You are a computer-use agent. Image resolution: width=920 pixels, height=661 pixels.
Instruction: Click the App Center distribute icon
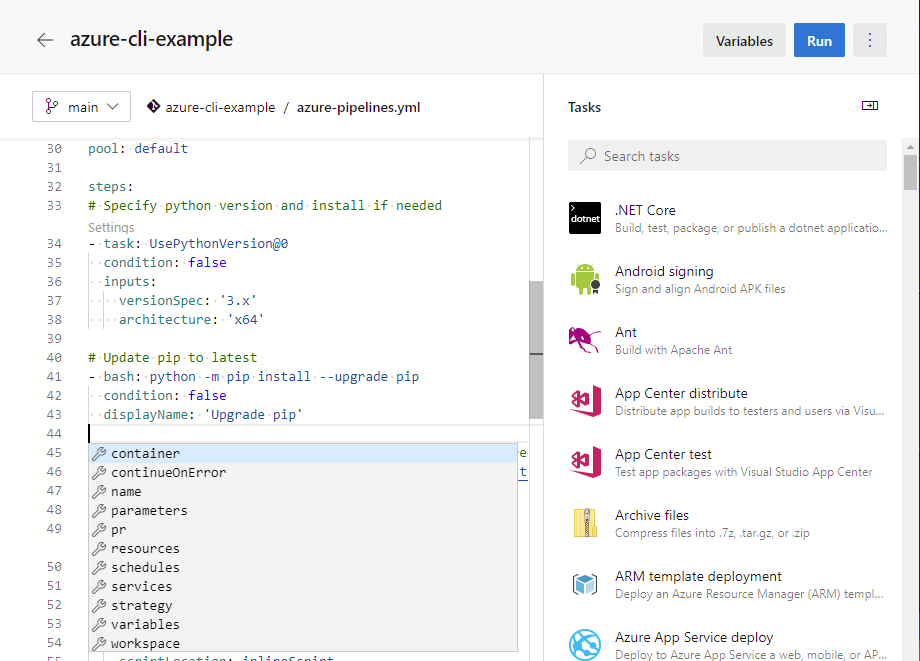click(585, 401)
